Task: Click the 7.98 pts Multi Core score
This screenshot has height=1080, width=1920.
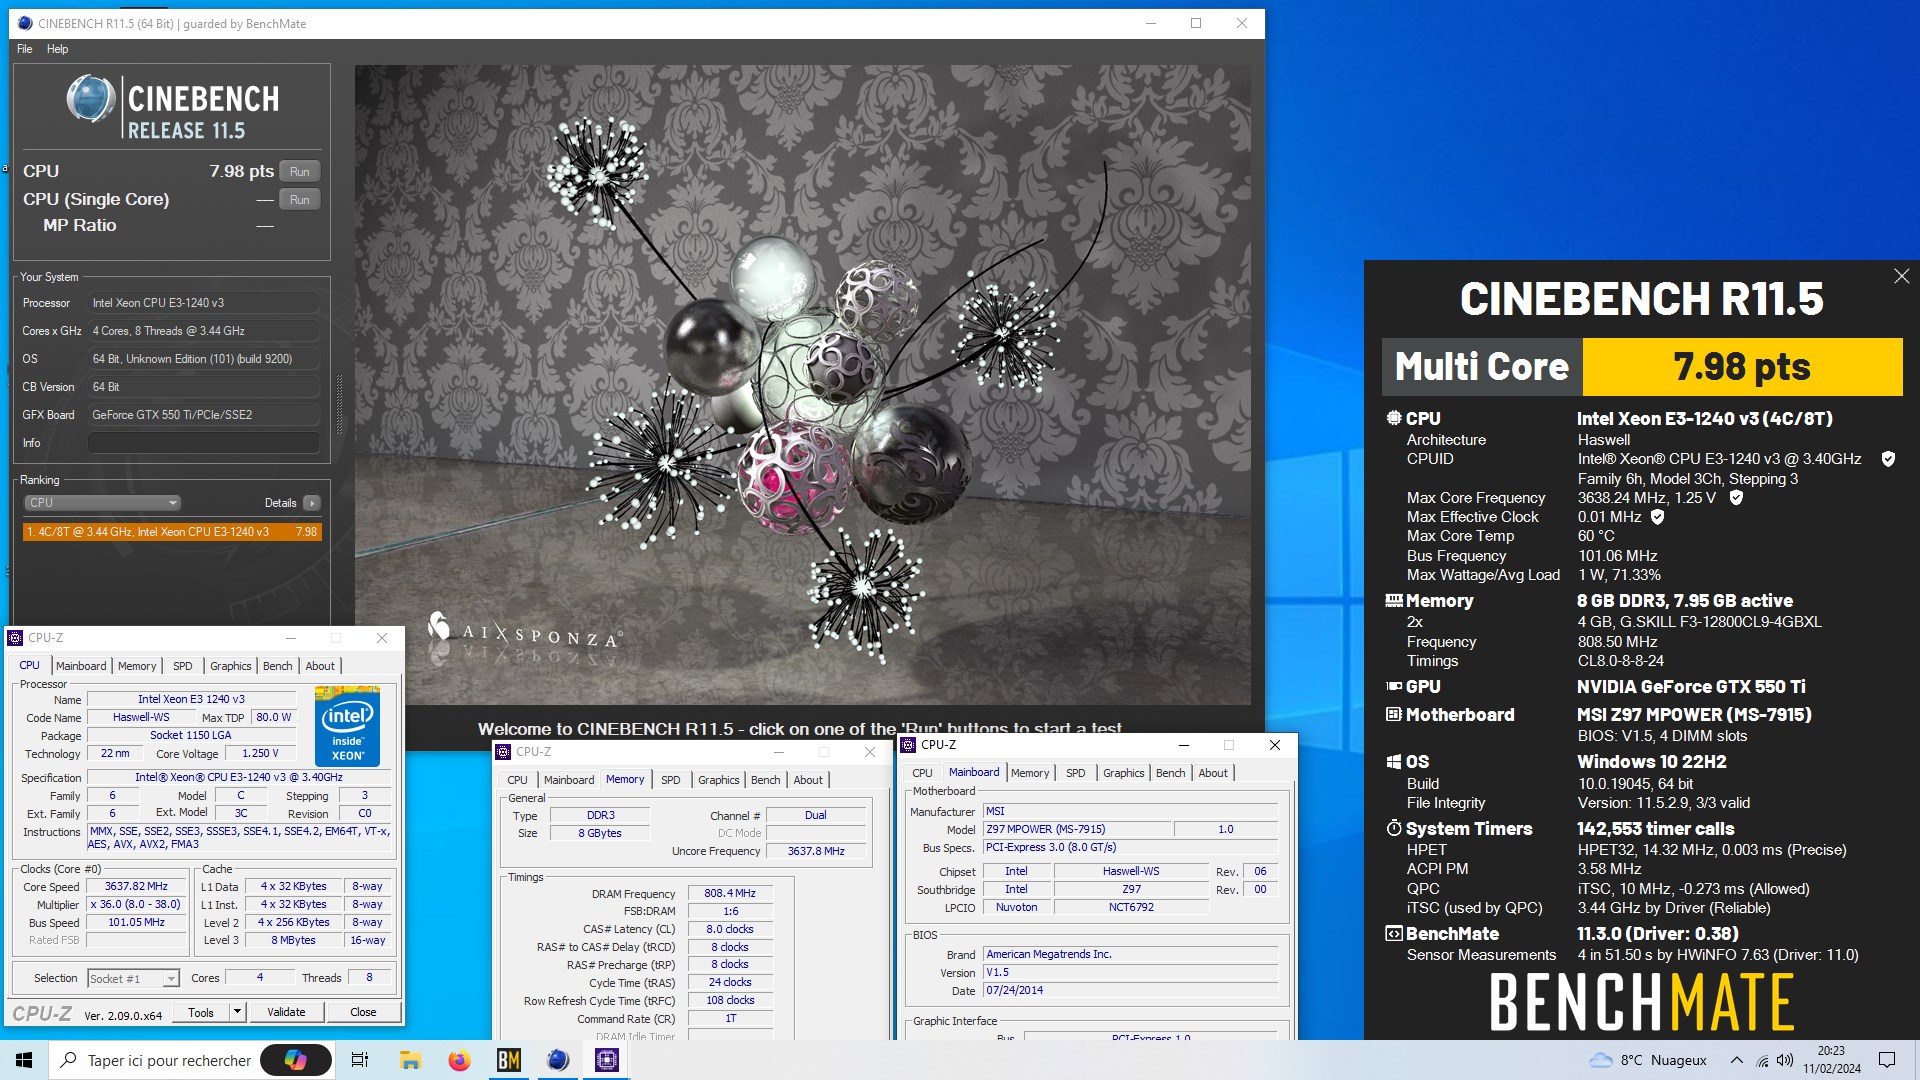Action: pyautogui.click(x=1742, y=367)
